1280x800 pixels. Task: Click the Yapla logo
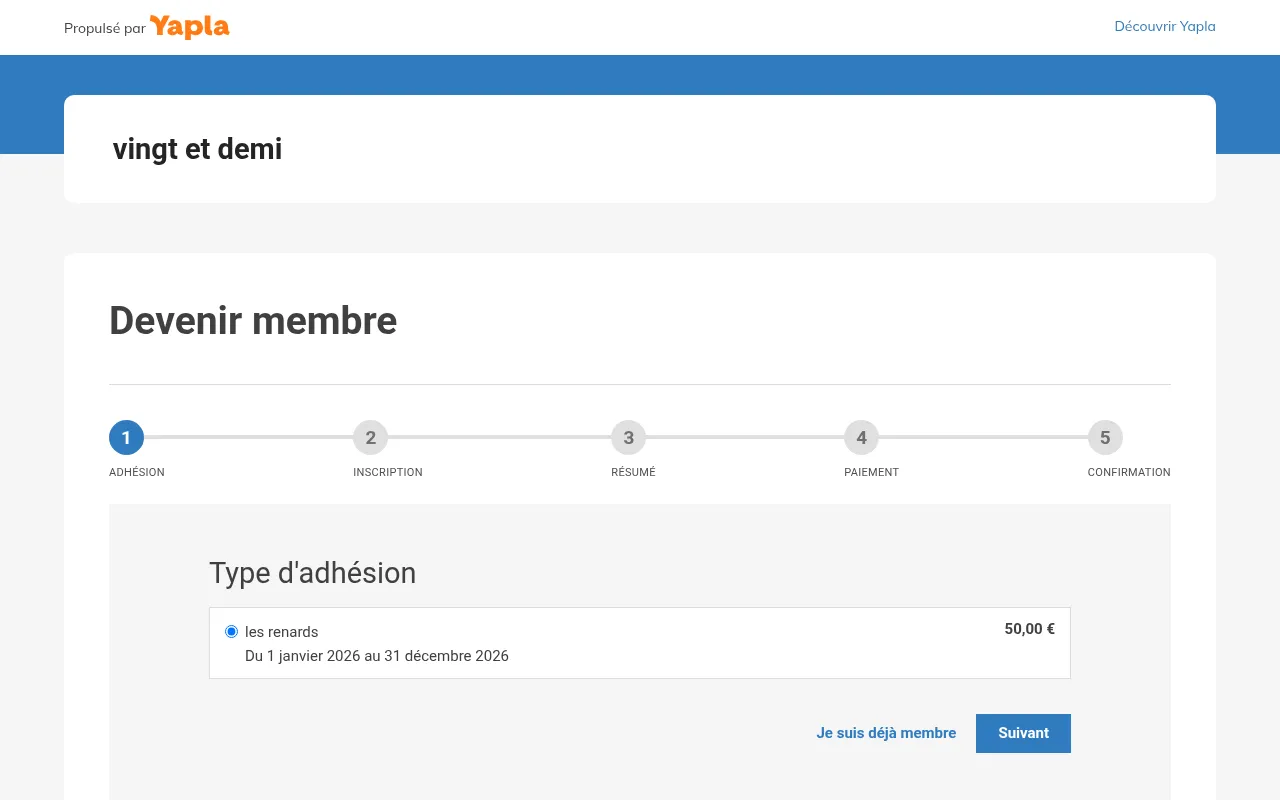(x=190, y=27)
